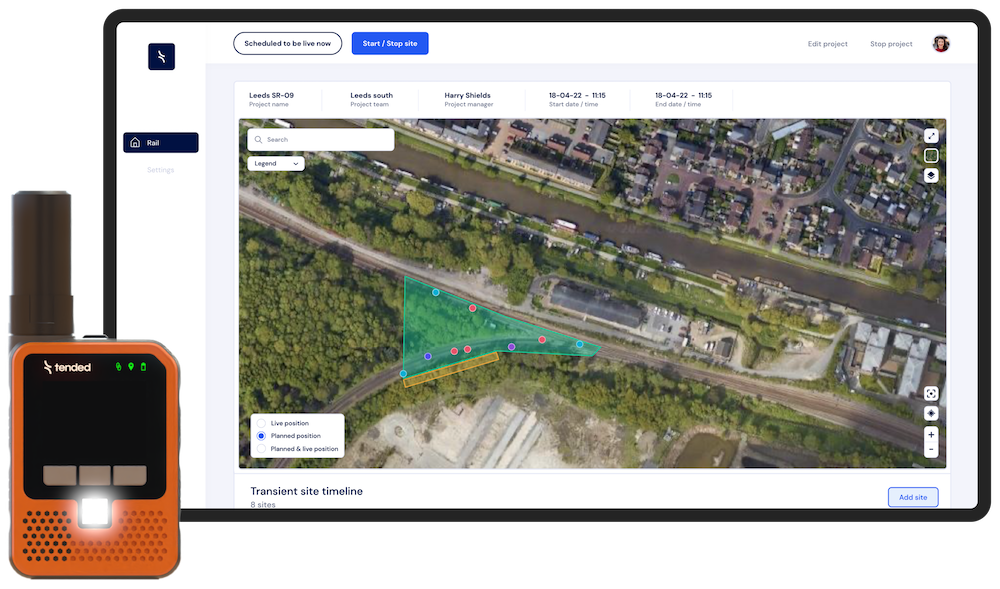Open the Rail section in sidebar
This screenshot has height=589, width=1000.
[x=161, y=143]
